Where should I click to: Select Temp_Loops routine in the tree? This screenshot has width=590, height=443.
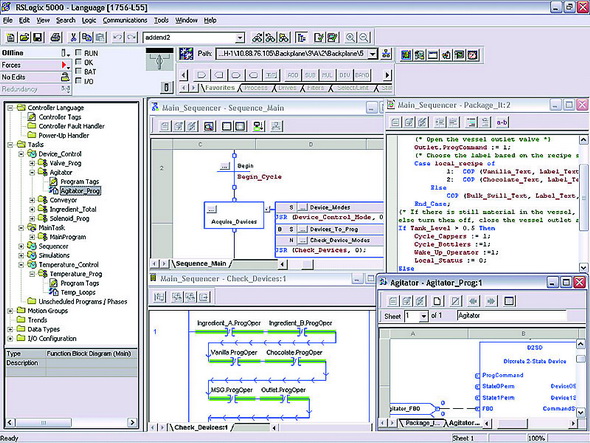[x=78, y=292]
